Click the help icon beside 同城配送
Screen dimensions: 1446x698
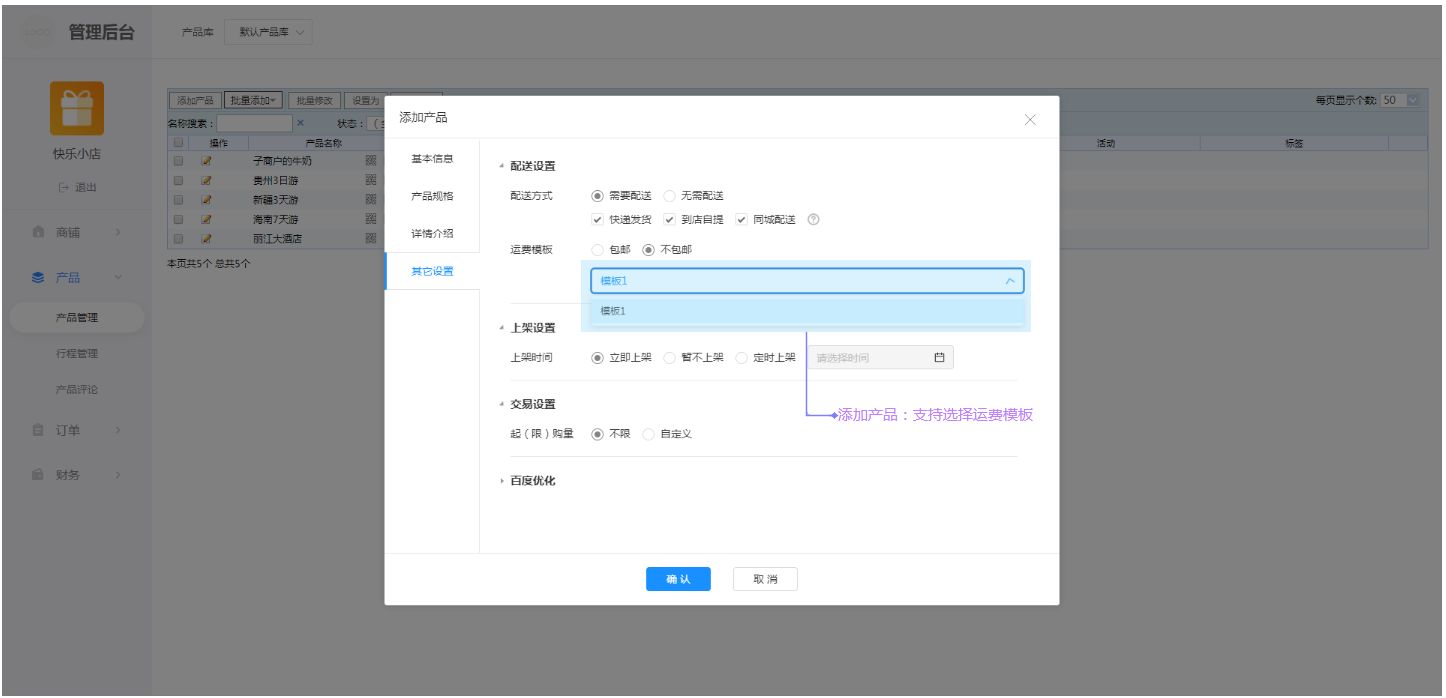(813, 220)
